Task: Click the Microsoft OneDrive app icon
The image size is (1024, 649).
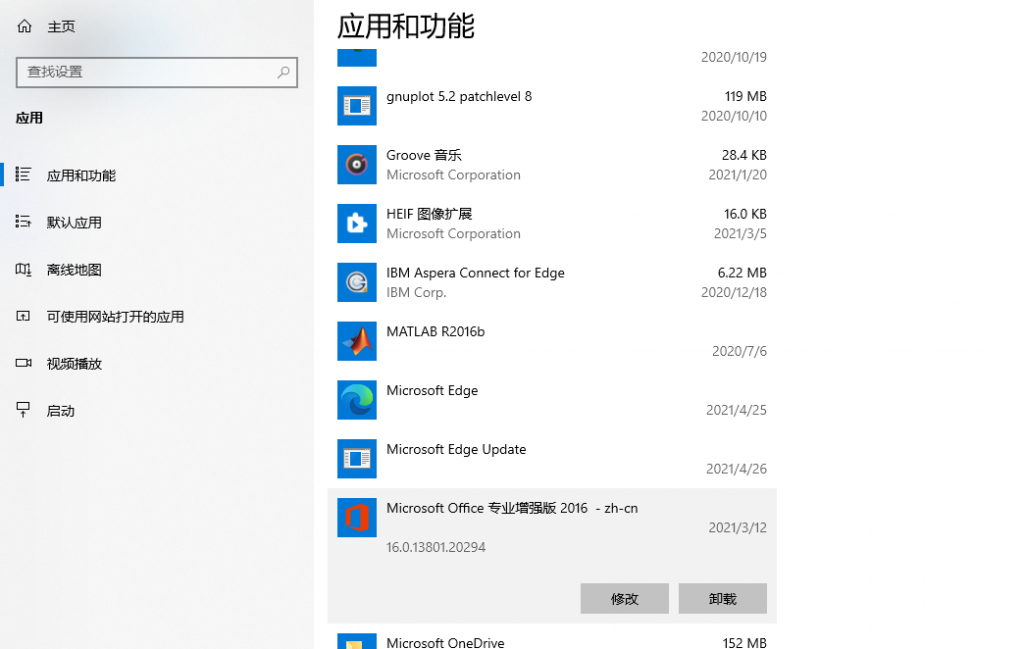Action: (357, 641)
